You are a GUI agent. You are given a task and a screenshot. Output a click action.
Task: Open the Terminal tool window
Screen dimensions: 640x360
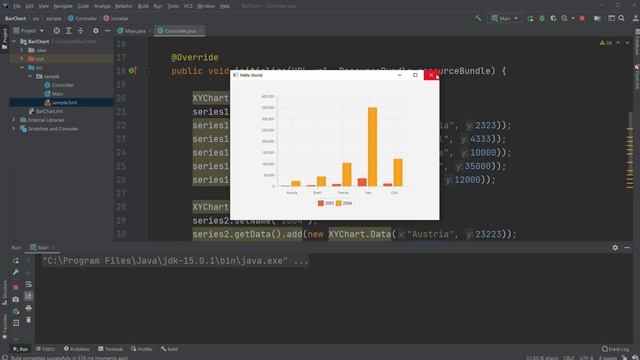point(110,349)
